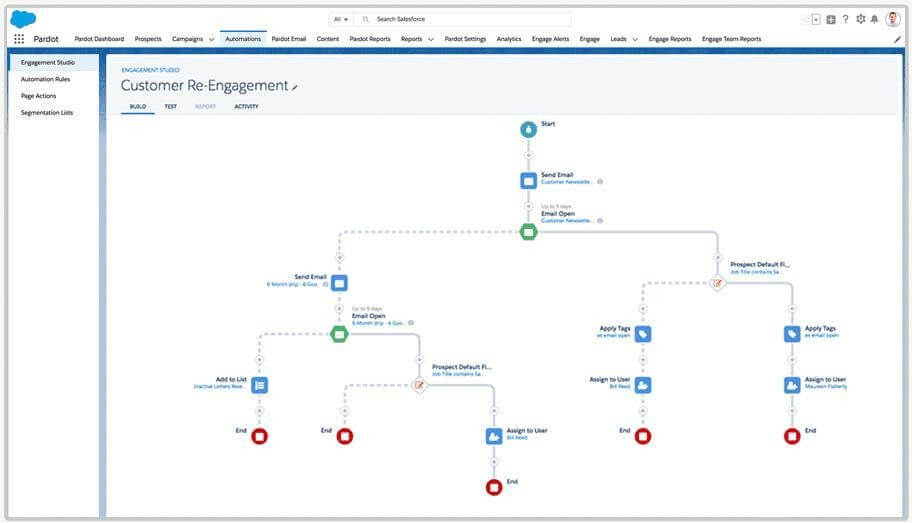Open Assign to User Bill Reed node under 6 Month drip rule
The width and height of the screenshot is (912, 523).
(494, 436)
